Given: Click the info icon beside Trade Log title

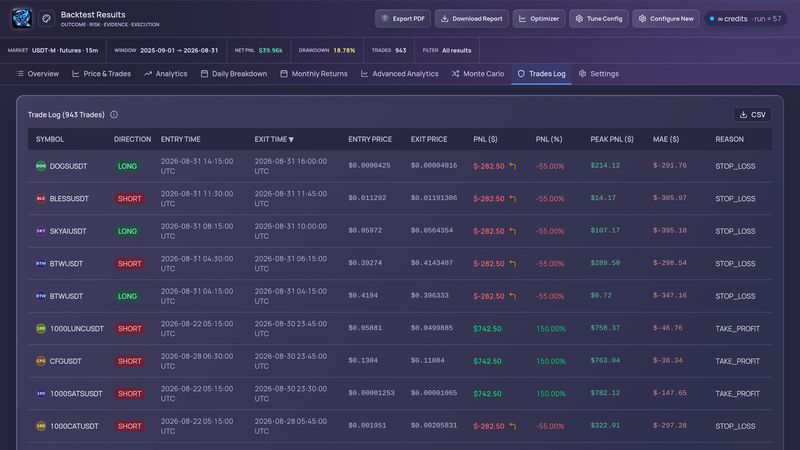Looking at the screenshot, I should 114,115.
